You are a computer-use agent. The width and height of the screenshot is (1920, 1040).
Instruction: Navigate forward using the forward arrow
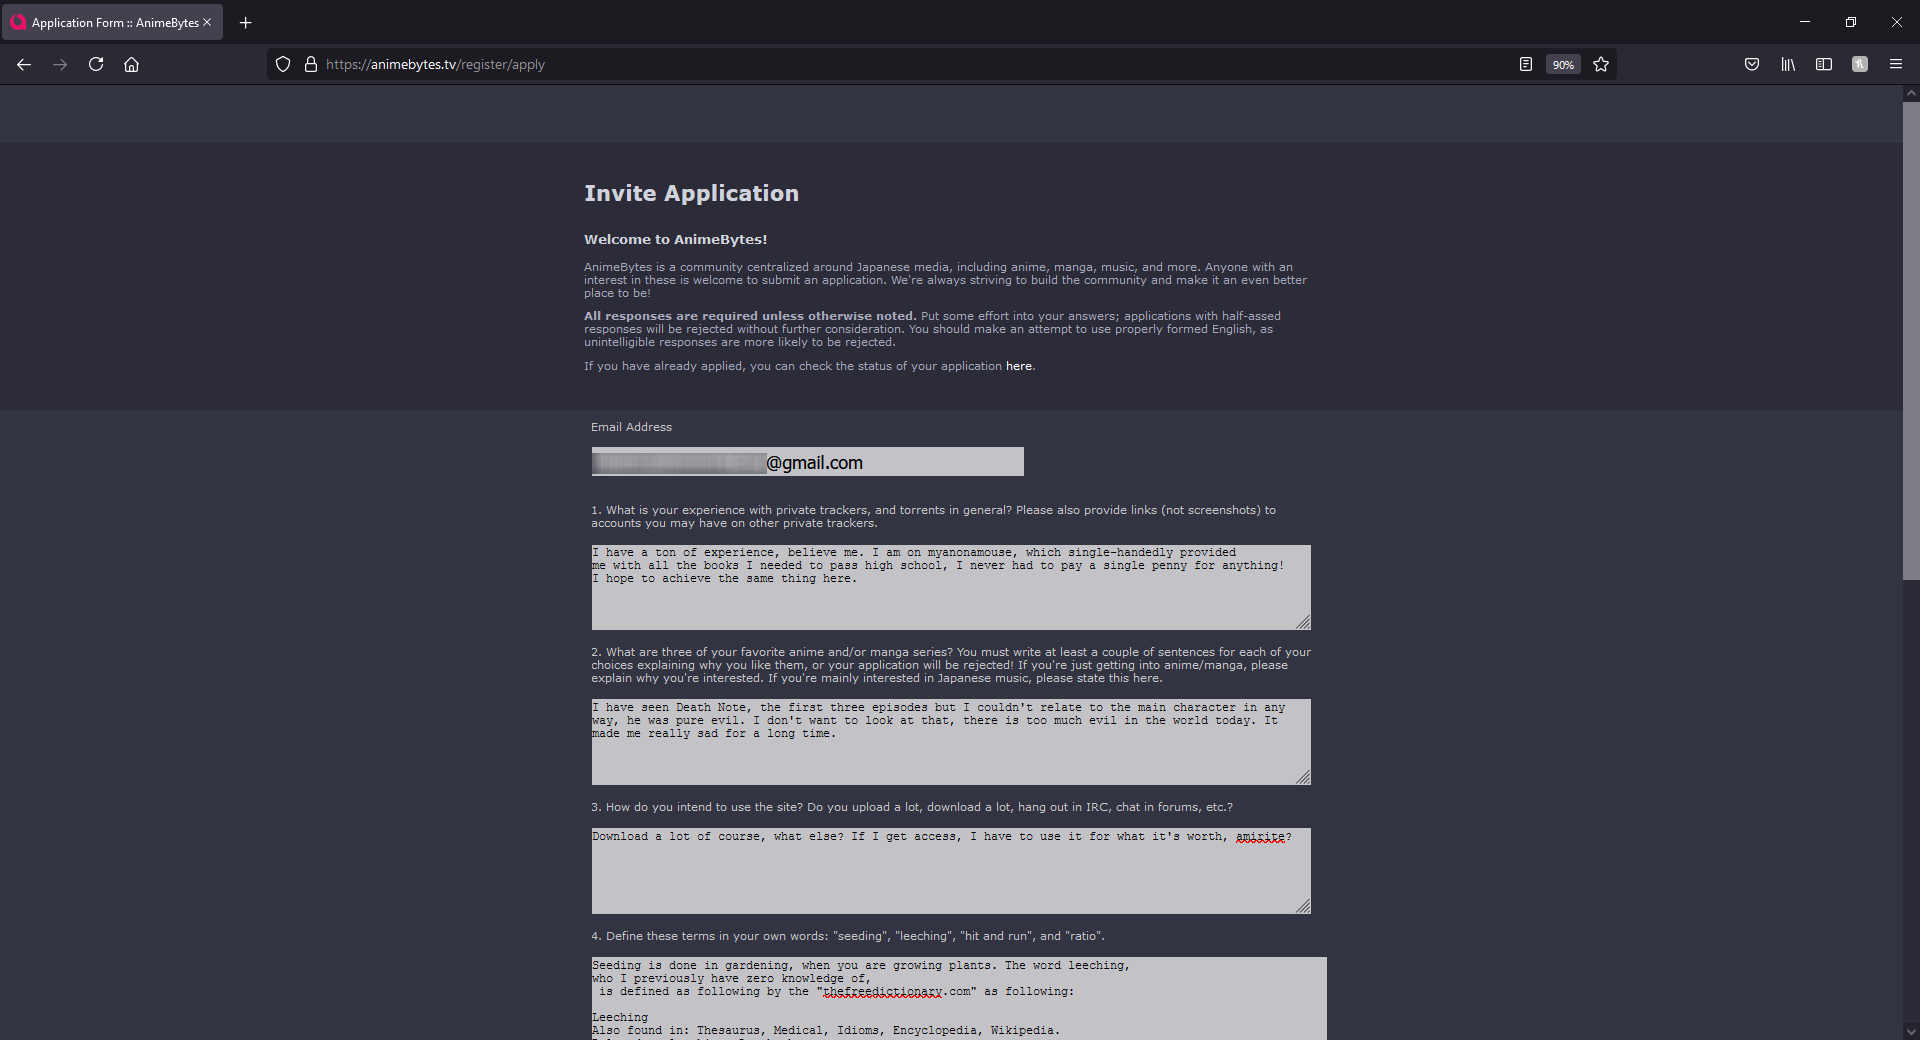[x=59, y=64]
